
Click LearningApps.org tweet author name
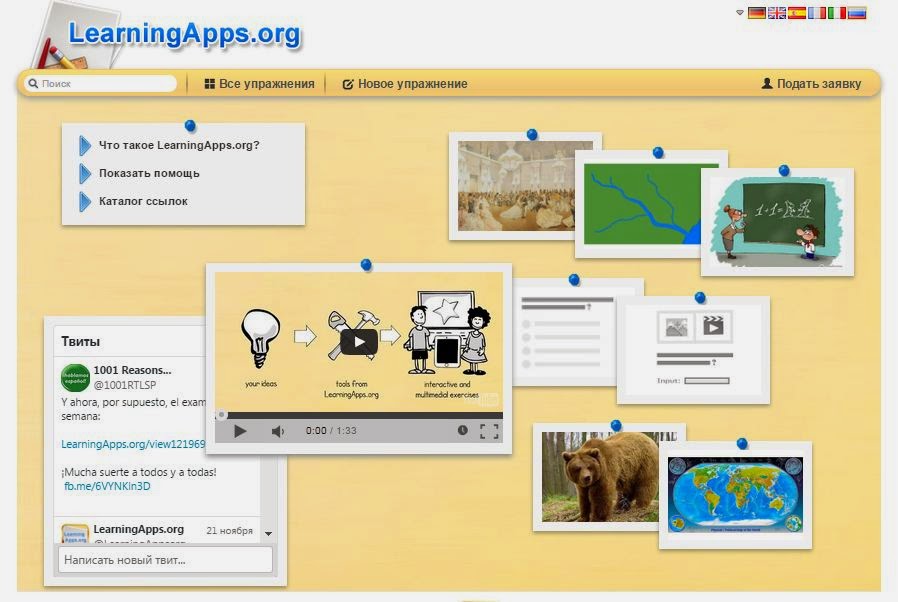click(139, 529)
